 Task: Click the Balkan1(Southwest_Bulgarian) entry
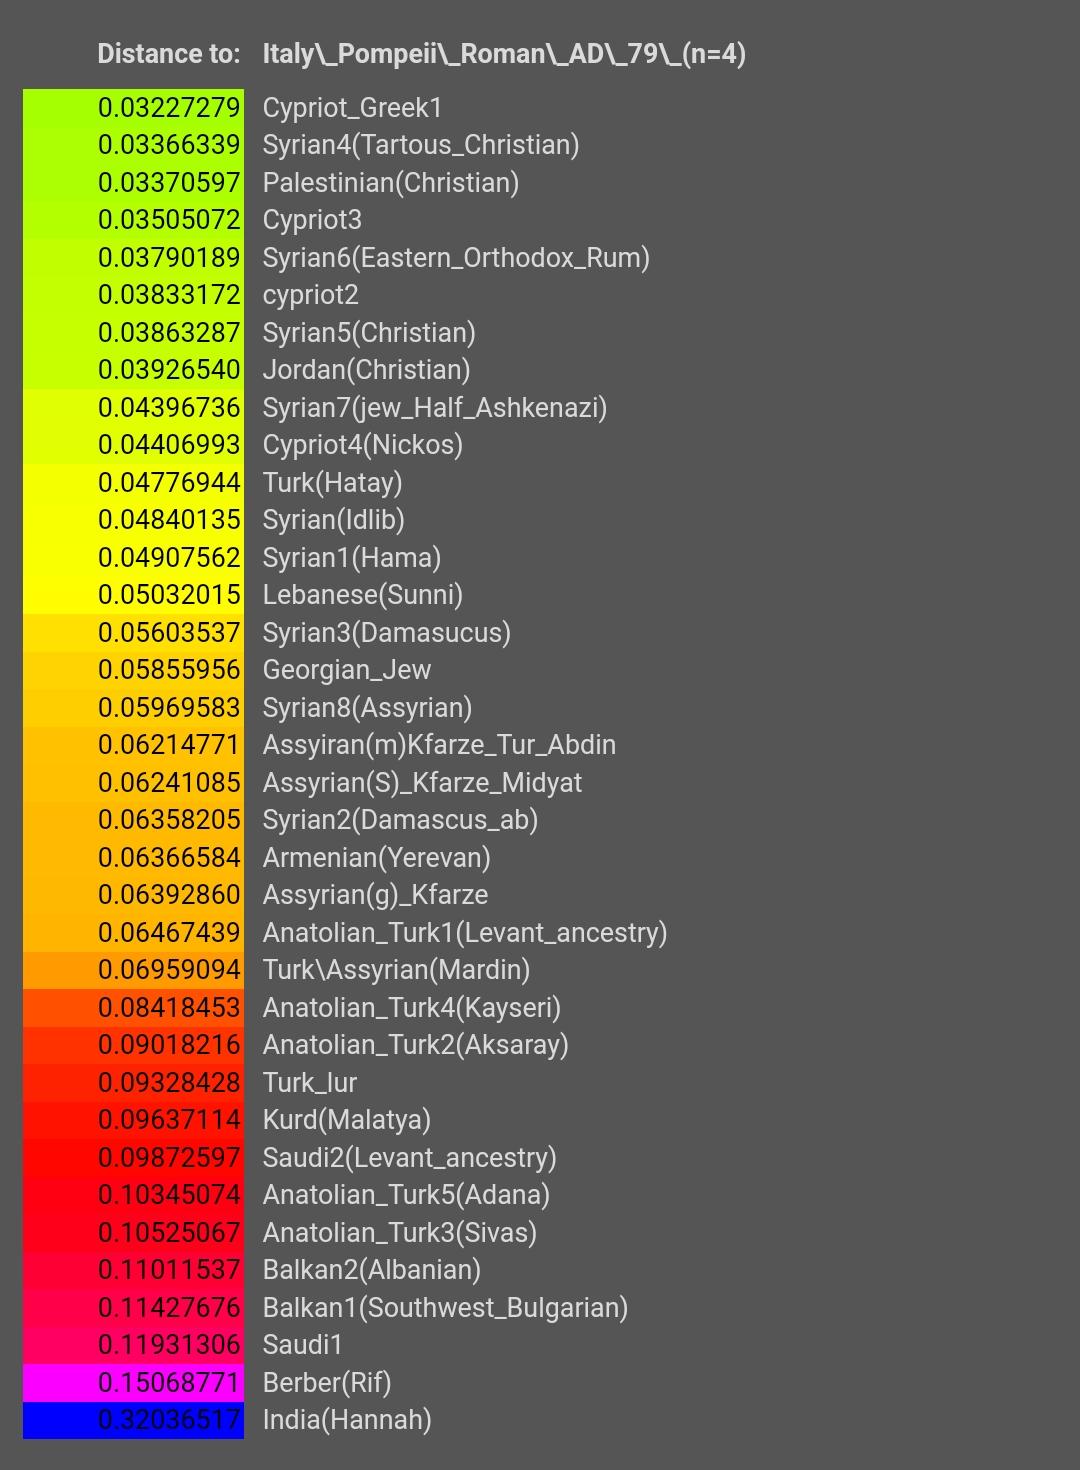445,1308
